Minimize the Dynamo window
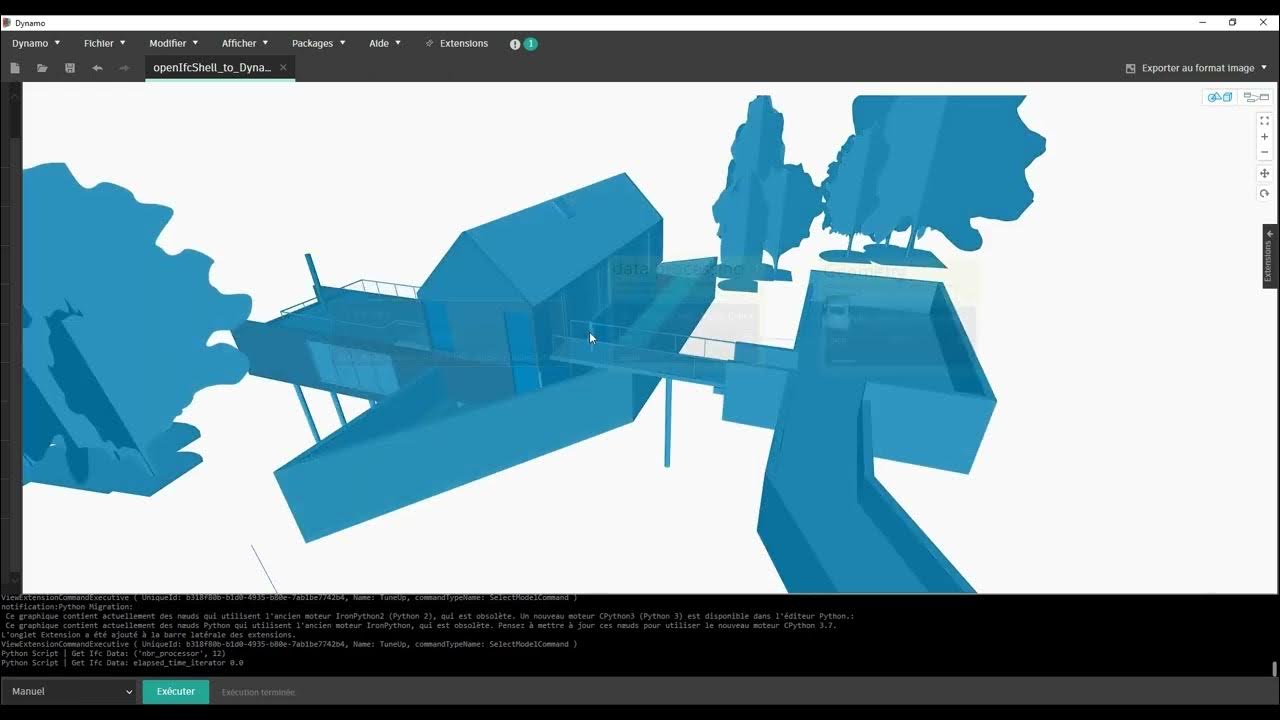Screen dimensions: 1280x720 (1202, 22)
